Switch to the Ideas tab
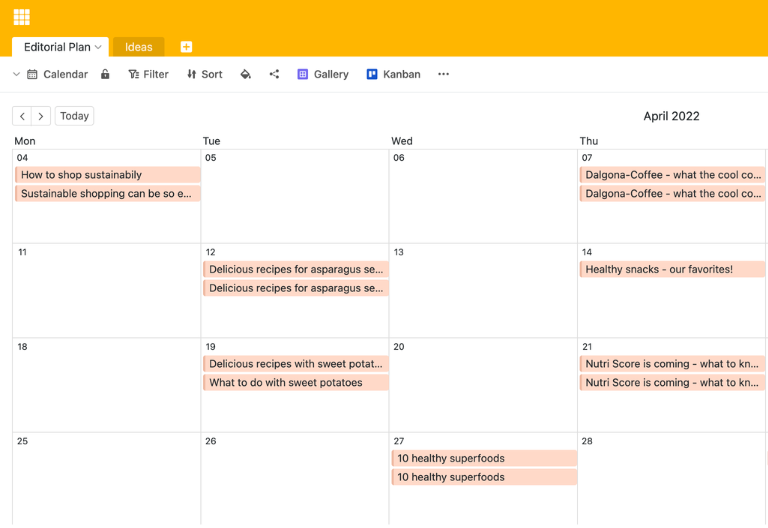The width and height of the screenshot is (768, 528). click(139, 47)
